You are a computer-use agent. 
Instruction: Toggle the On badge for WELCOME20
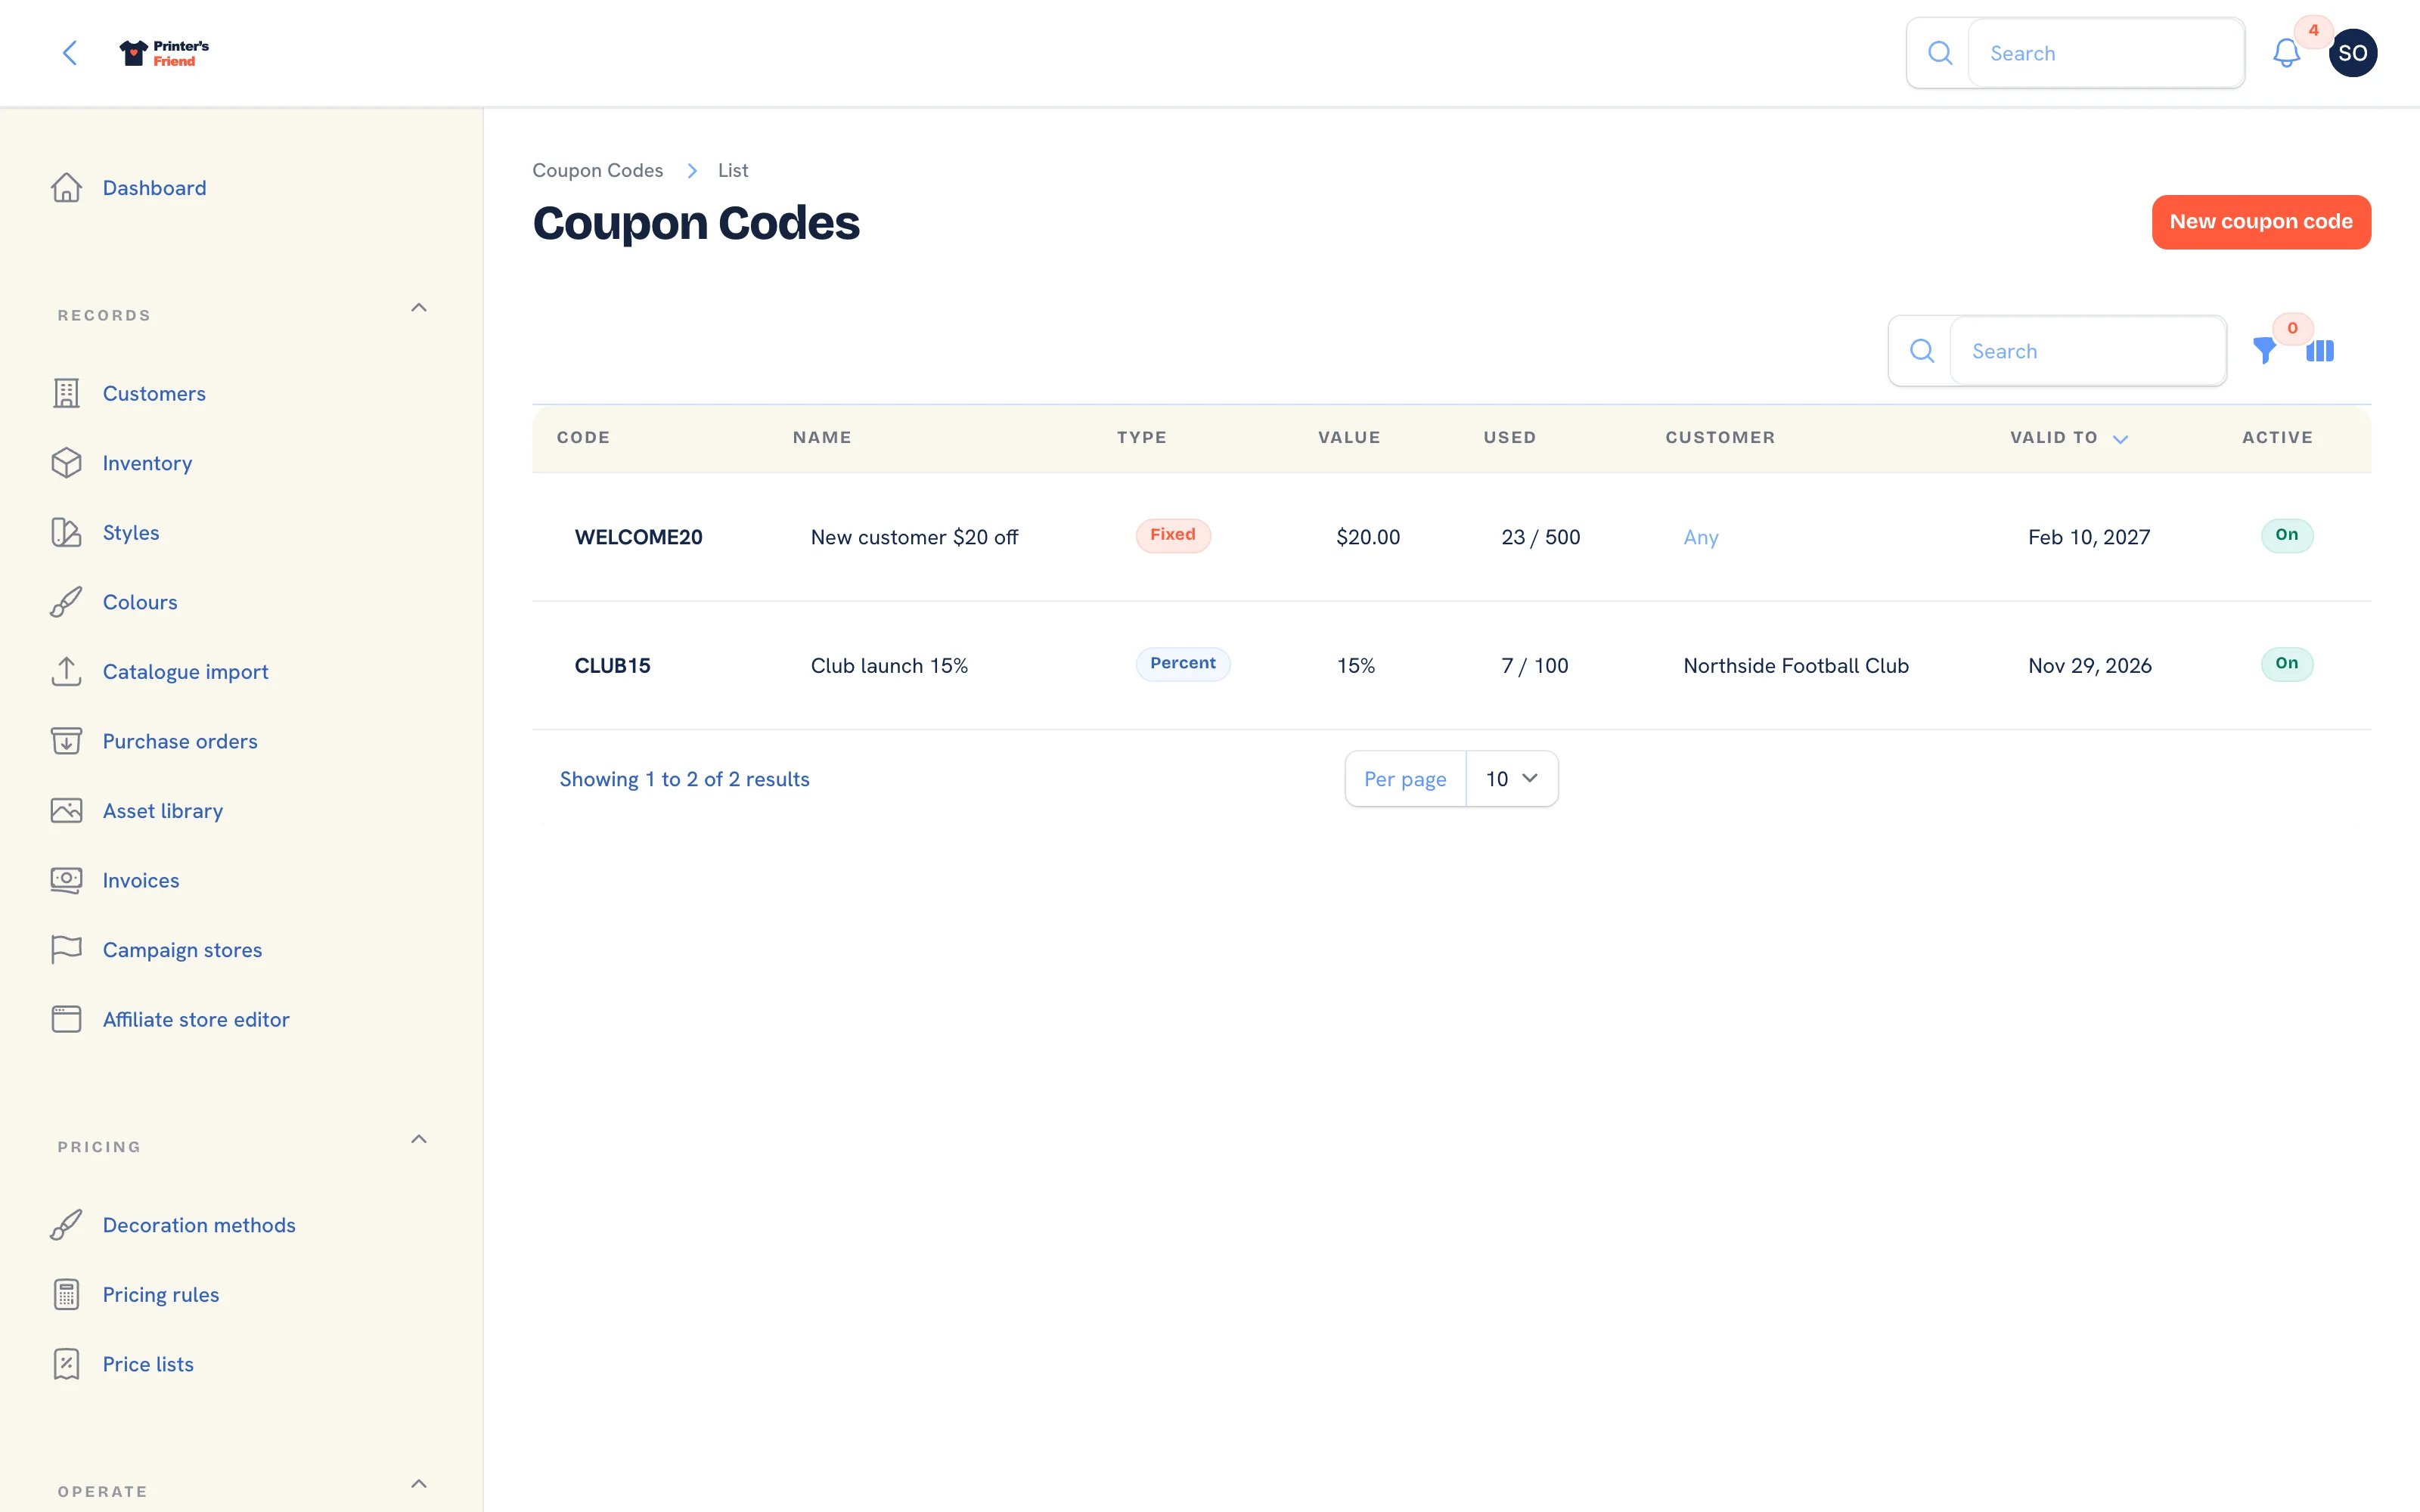click(2286, 535)
